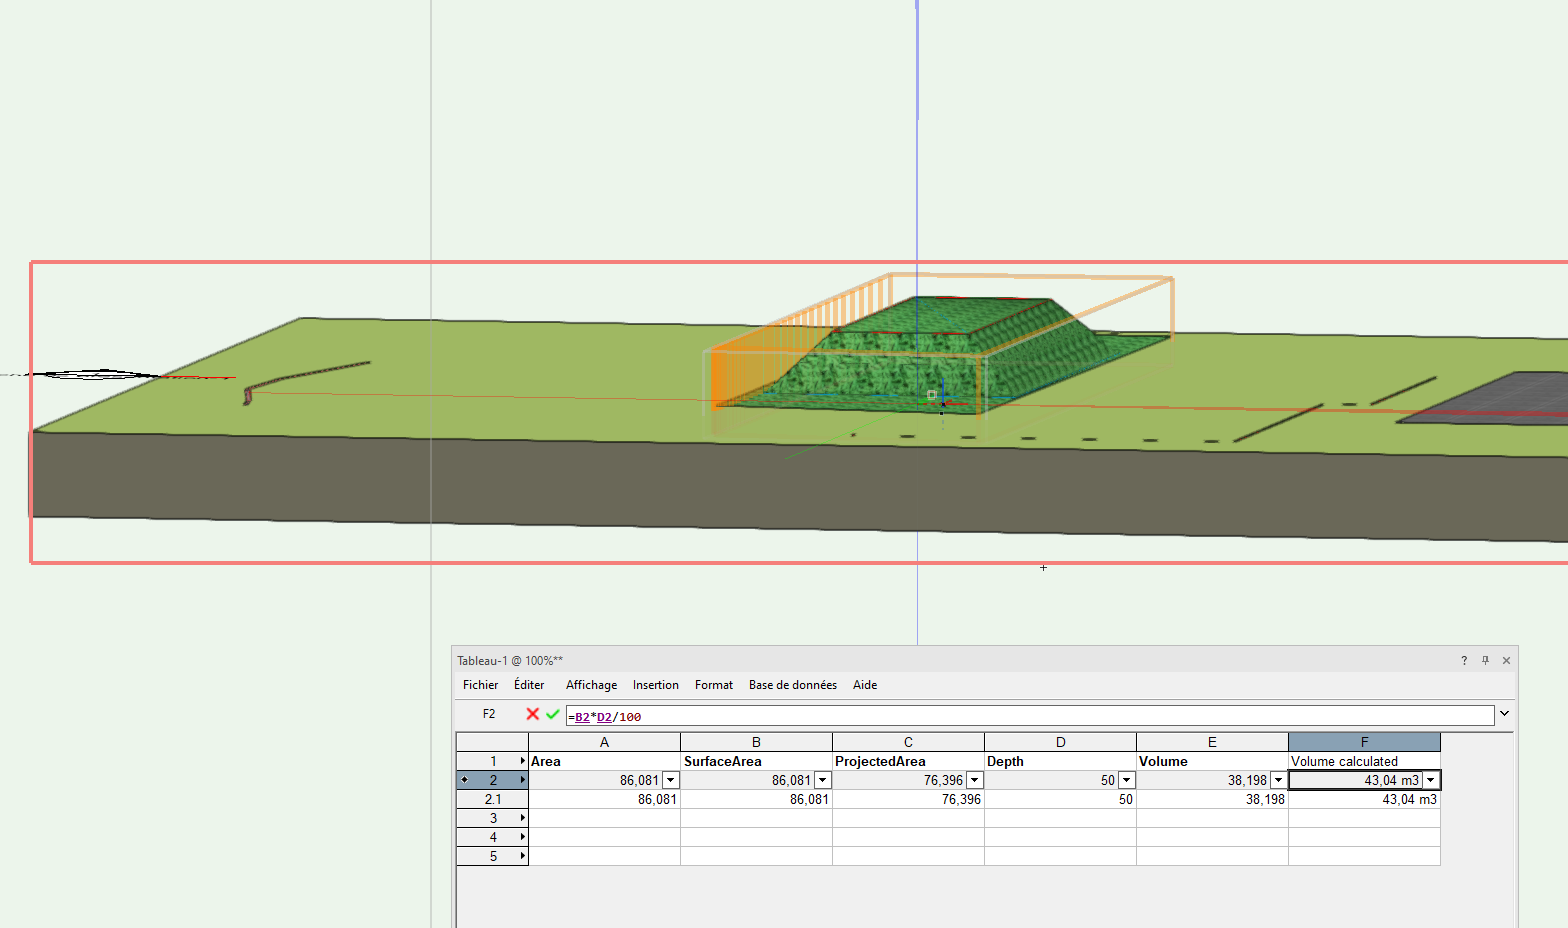This screenshot has width=1568, height=928.
Task: Open the Depth column dropdown in row 2
Action: click(x=1127, y=781)
